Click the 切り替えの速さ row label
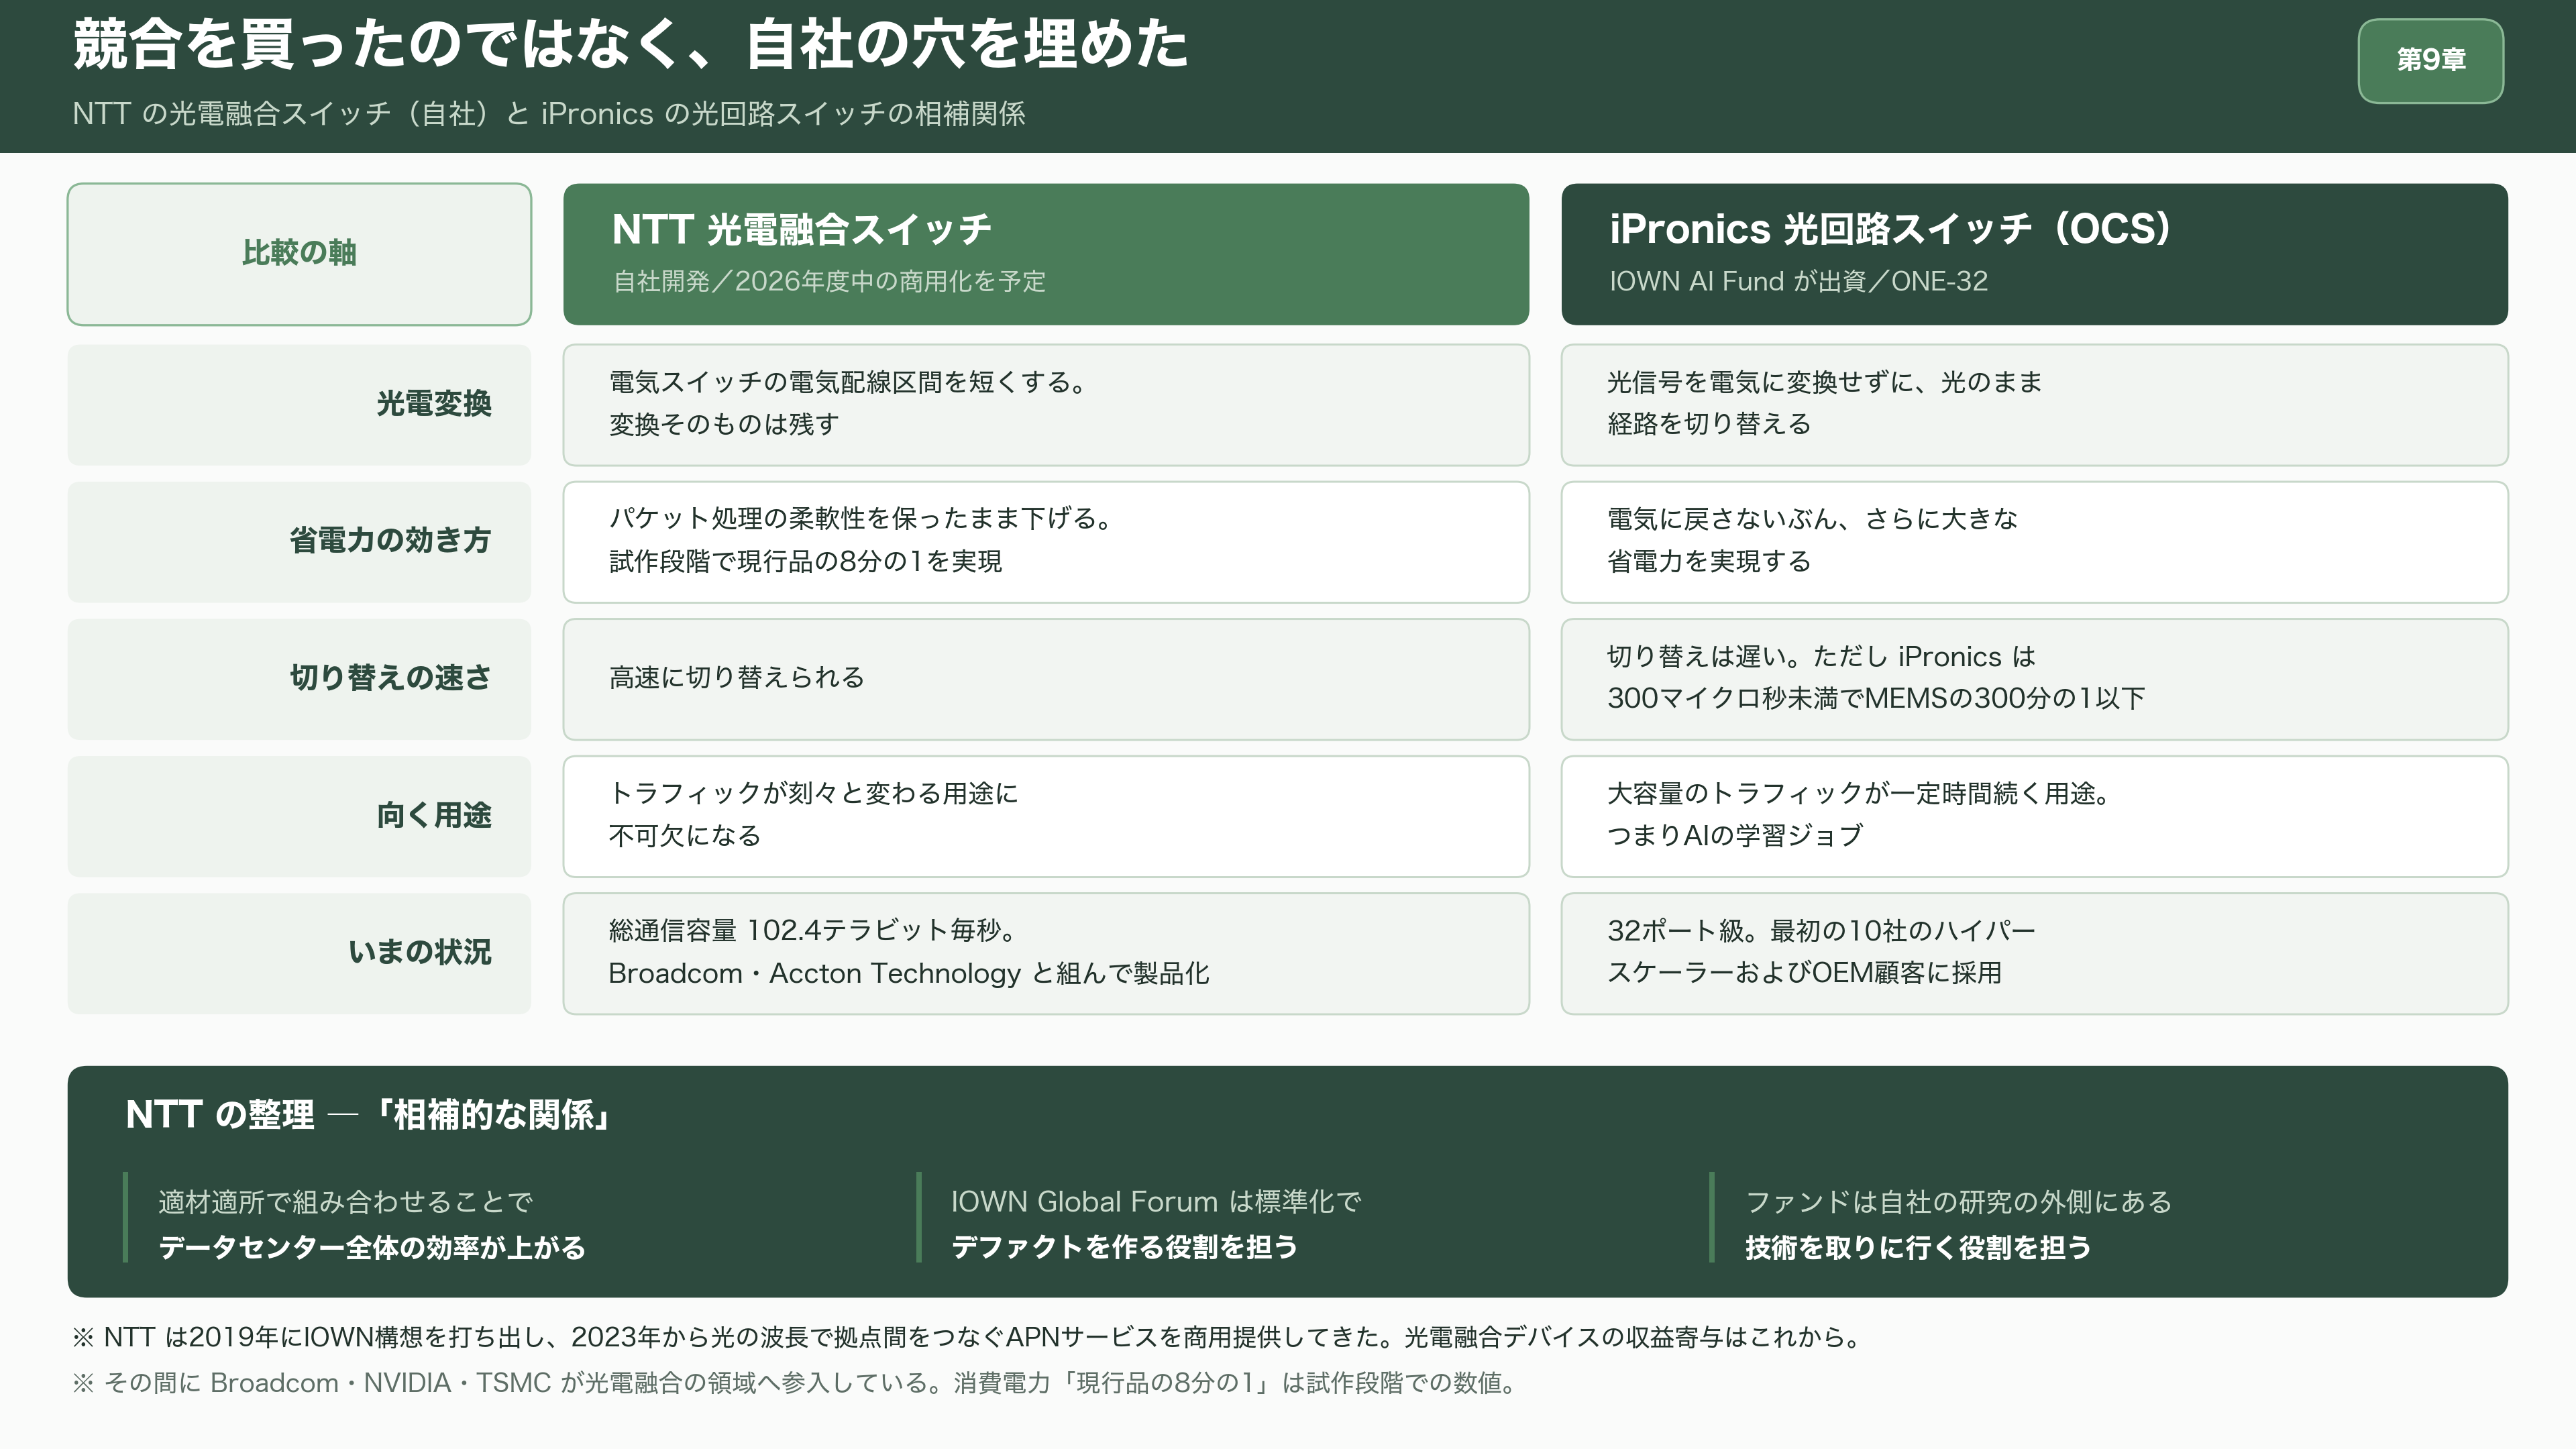This screenshot has height=1449, width=2576. tap(299, 678)
